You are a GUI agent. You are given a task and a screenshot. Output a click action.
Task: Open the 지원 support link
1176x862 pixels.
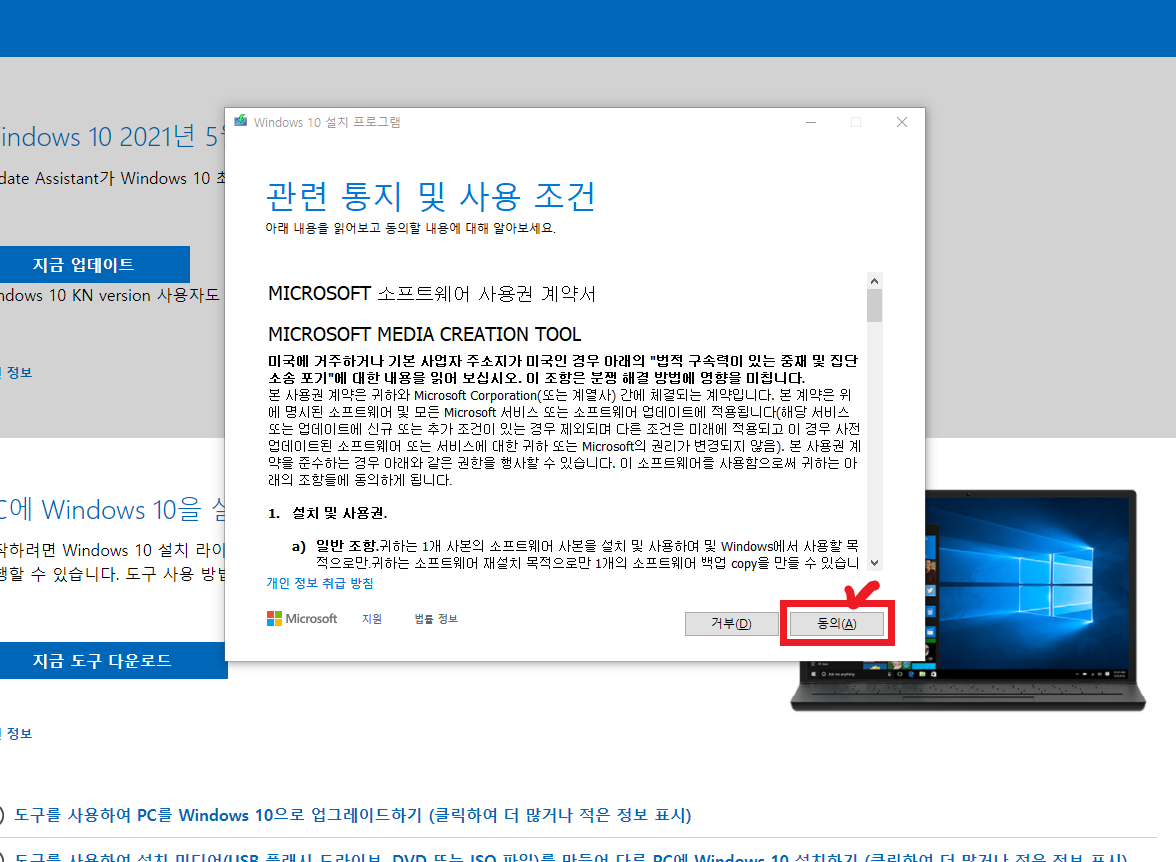(372, 619)
